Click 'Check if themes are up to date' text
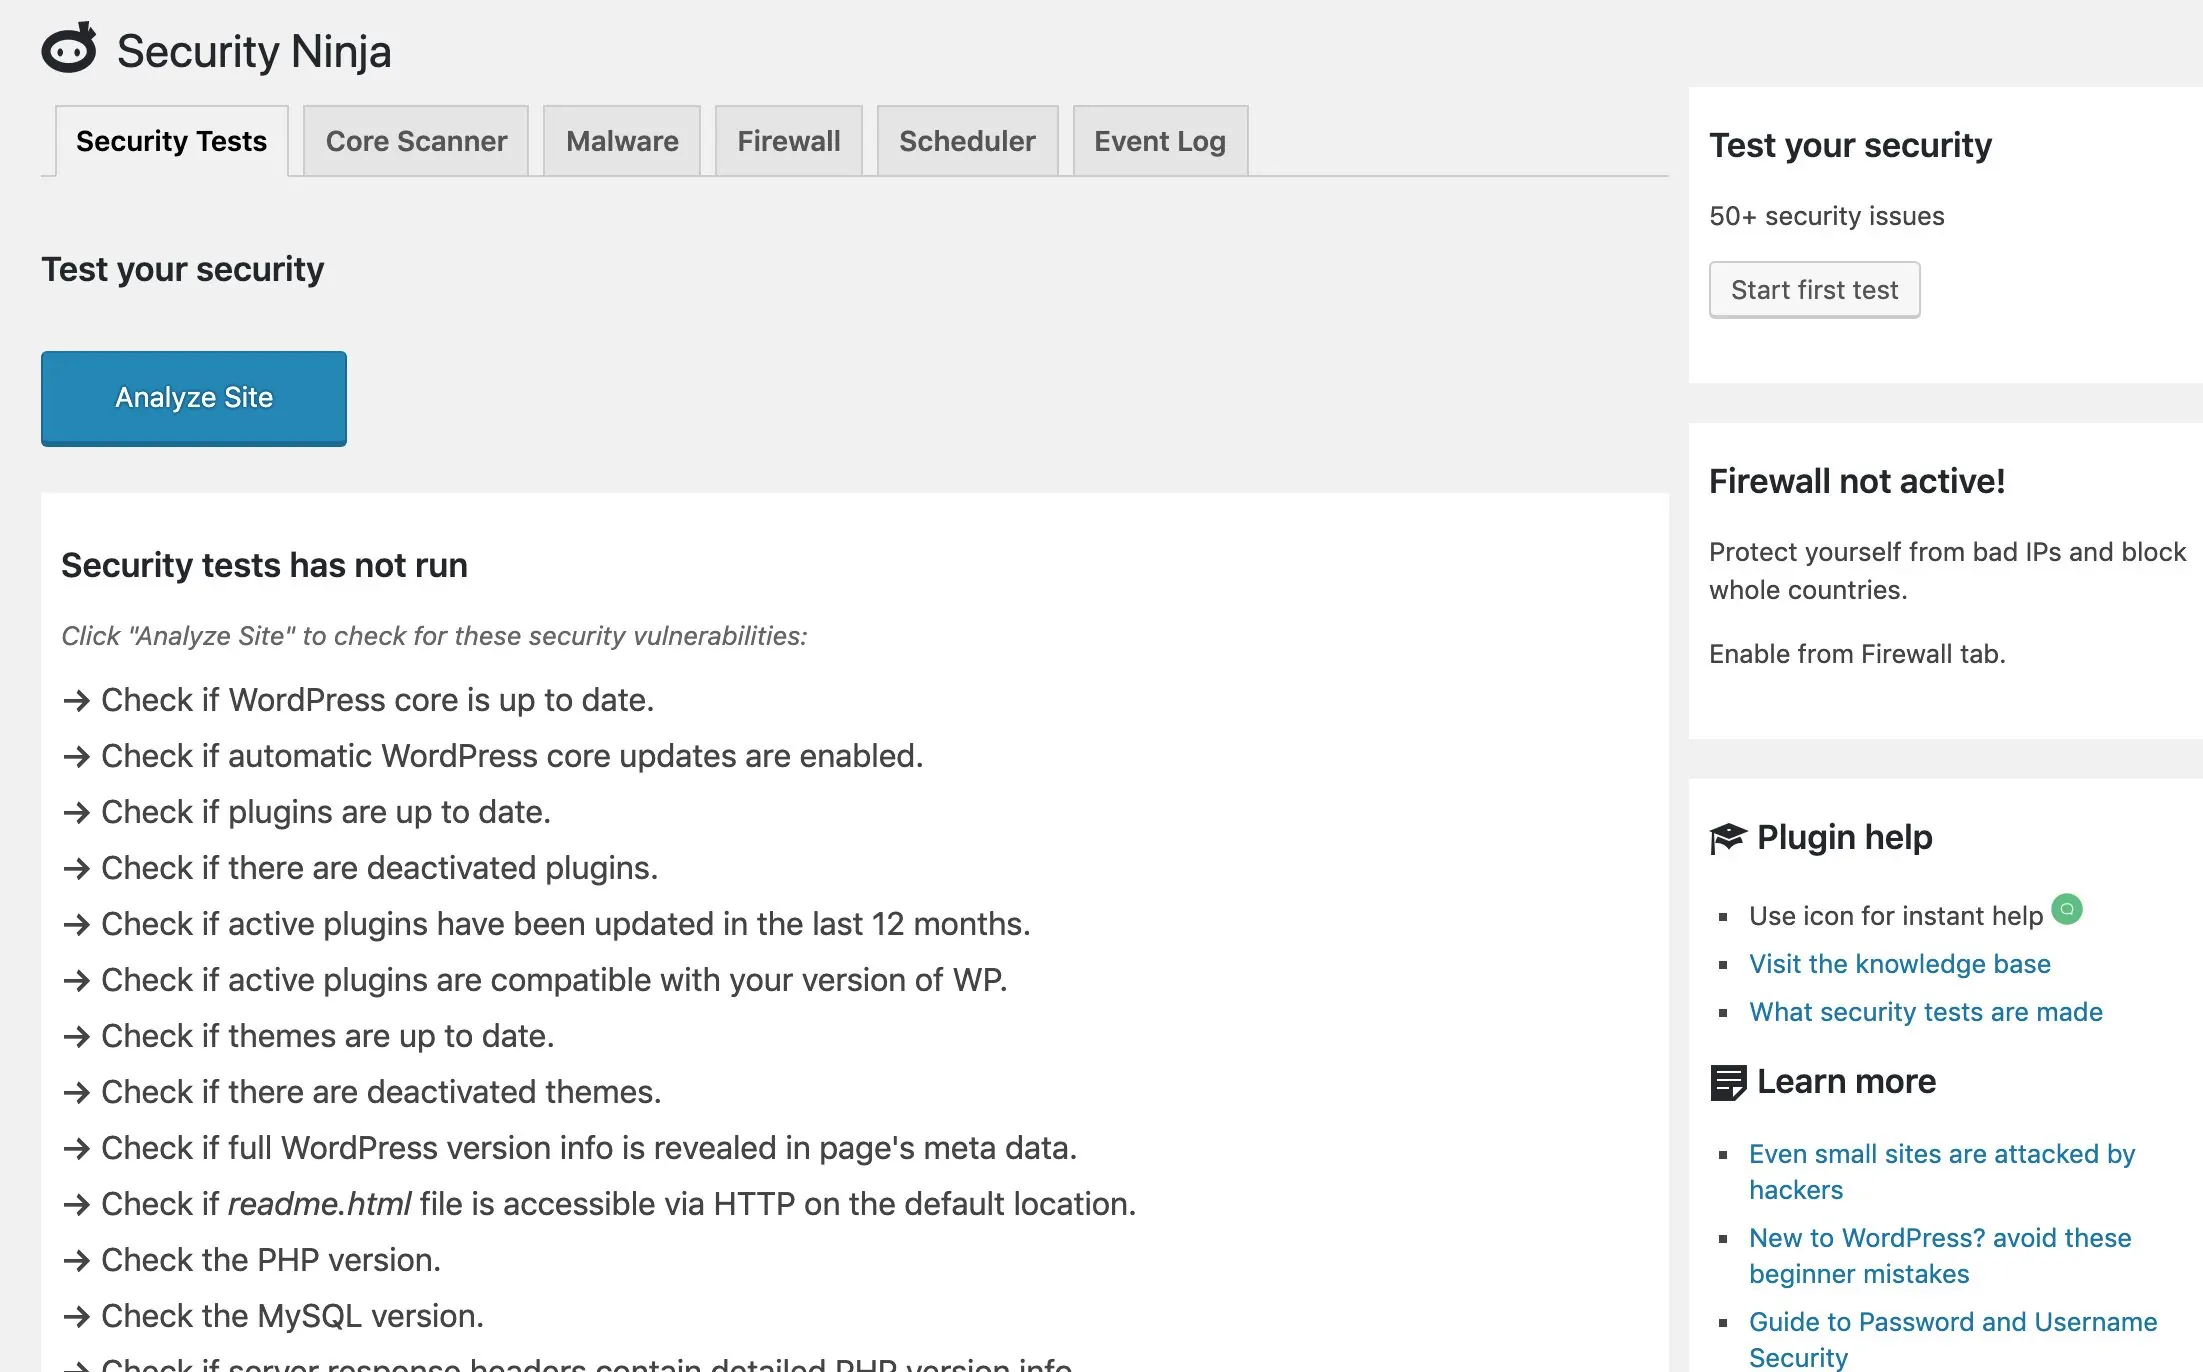This screenshot has height=1372, width=2203. coord(328,1036)
